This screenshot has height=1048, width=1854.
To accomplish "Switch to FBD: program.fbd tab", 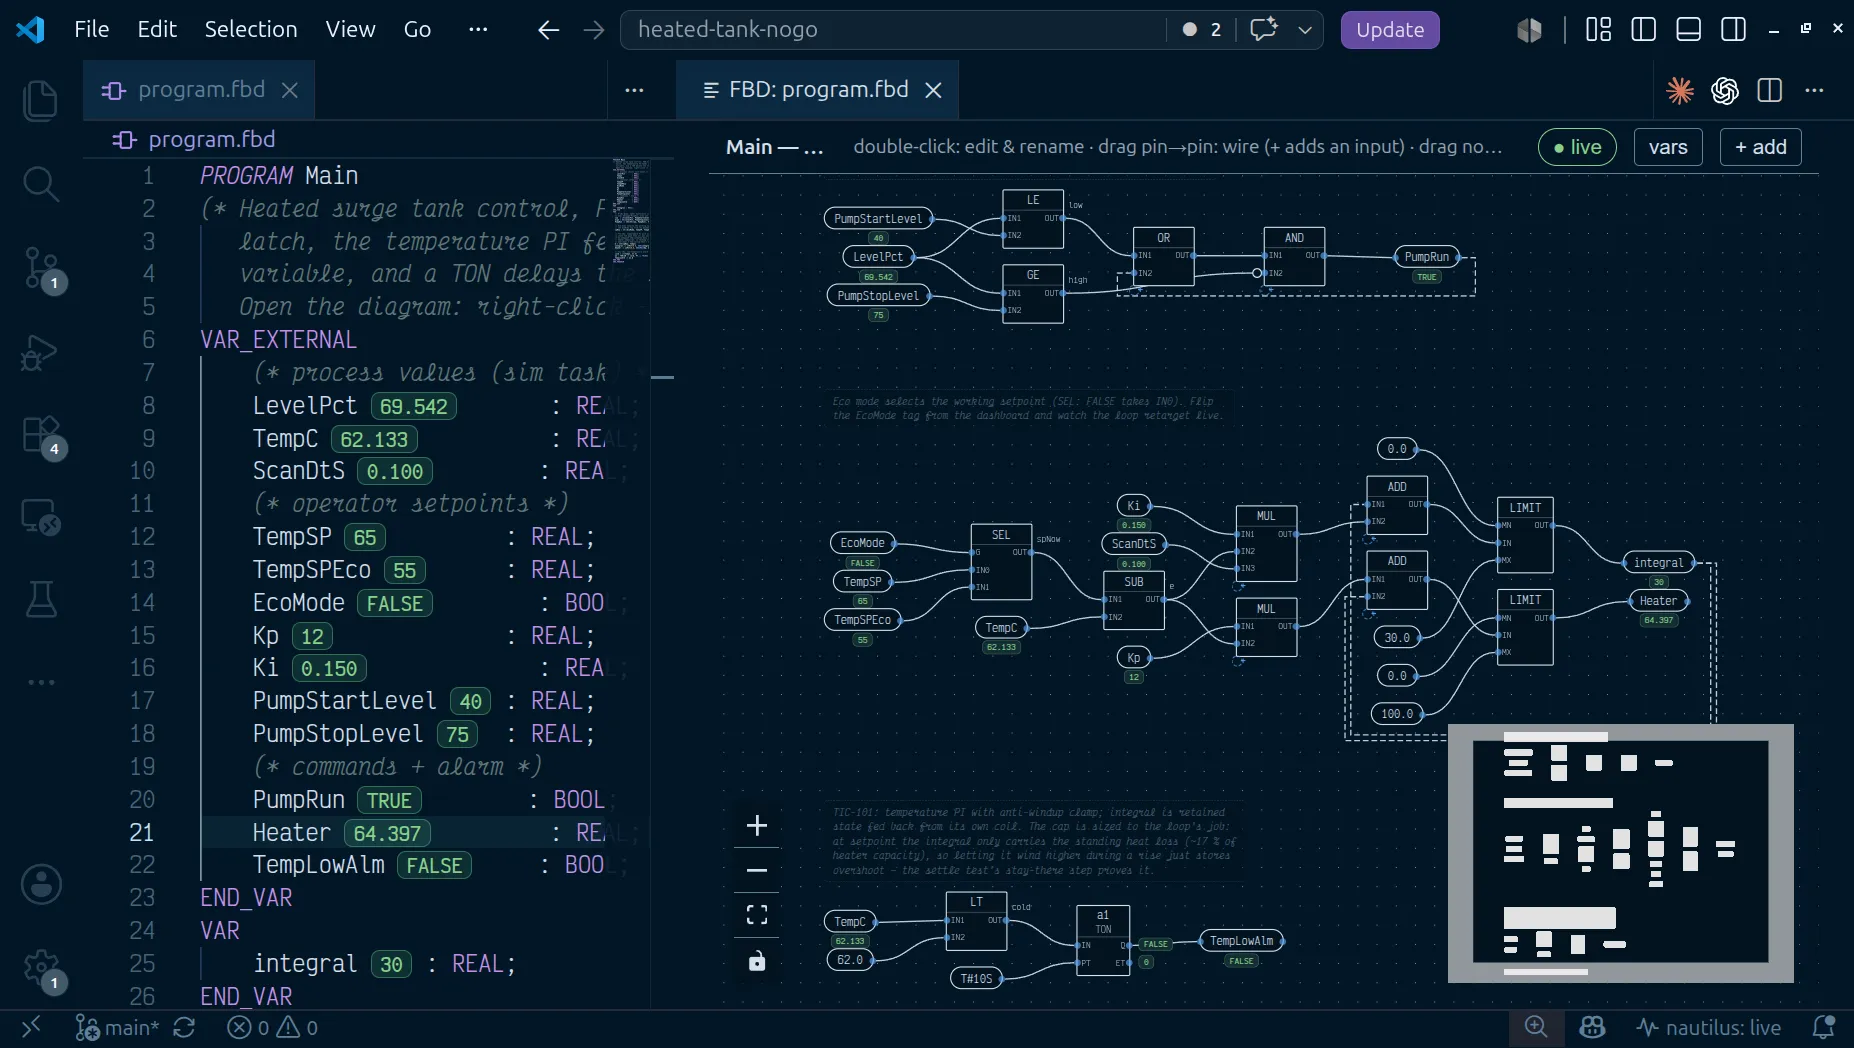I will [818, 90].
